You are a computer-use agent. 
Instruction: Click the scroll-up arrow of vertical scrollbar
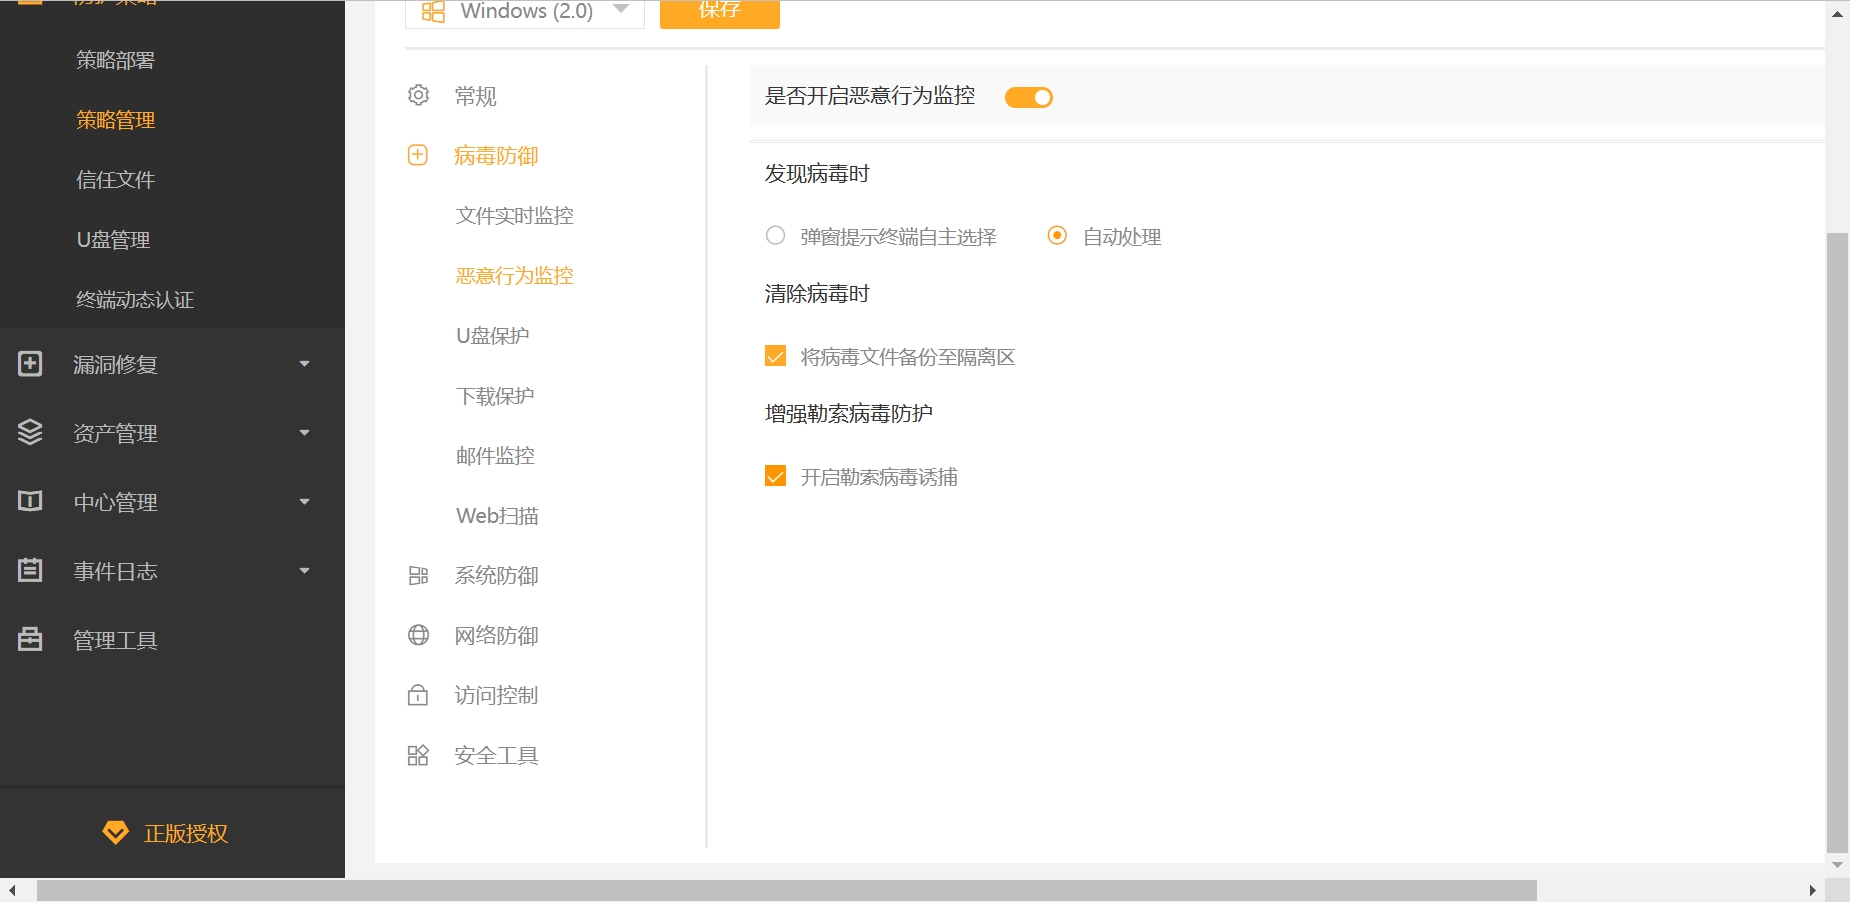pos(1837,14)
